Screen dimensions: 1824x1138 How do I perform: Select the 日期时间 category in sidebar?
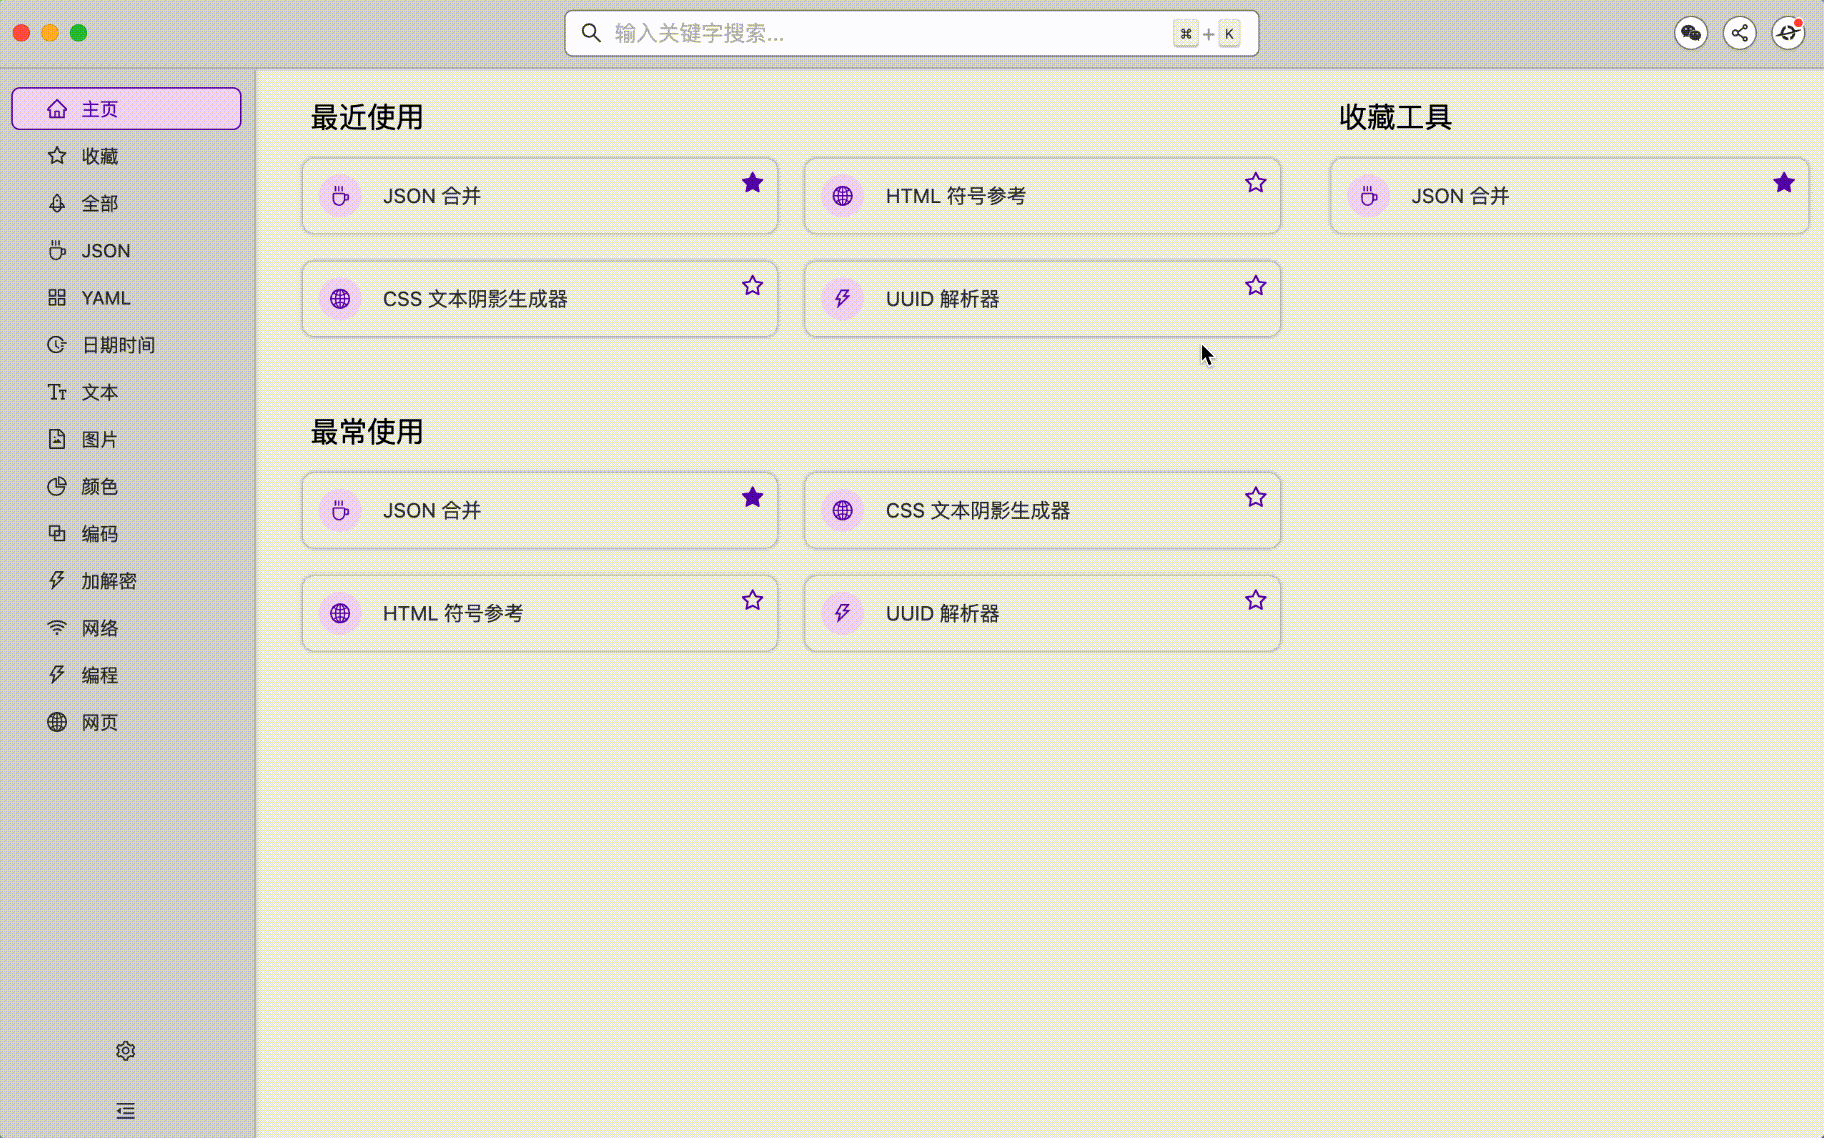126,344
